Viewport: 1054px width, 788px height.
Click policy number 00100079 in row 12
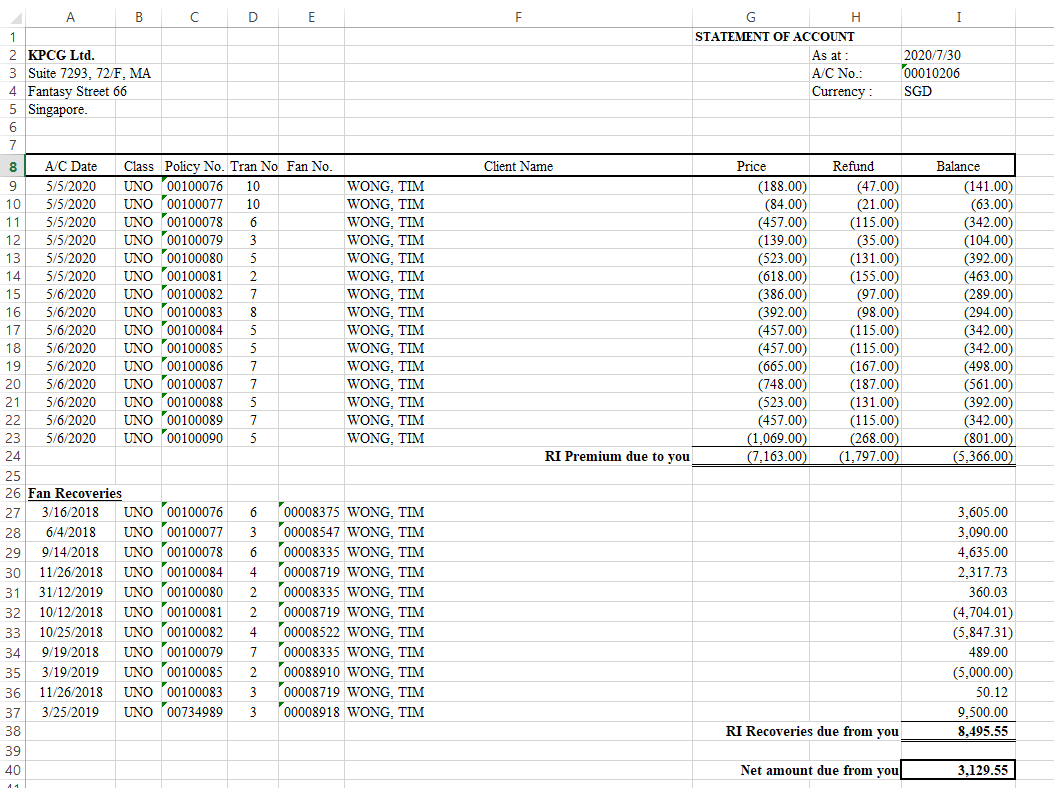[x=195, y=241]
